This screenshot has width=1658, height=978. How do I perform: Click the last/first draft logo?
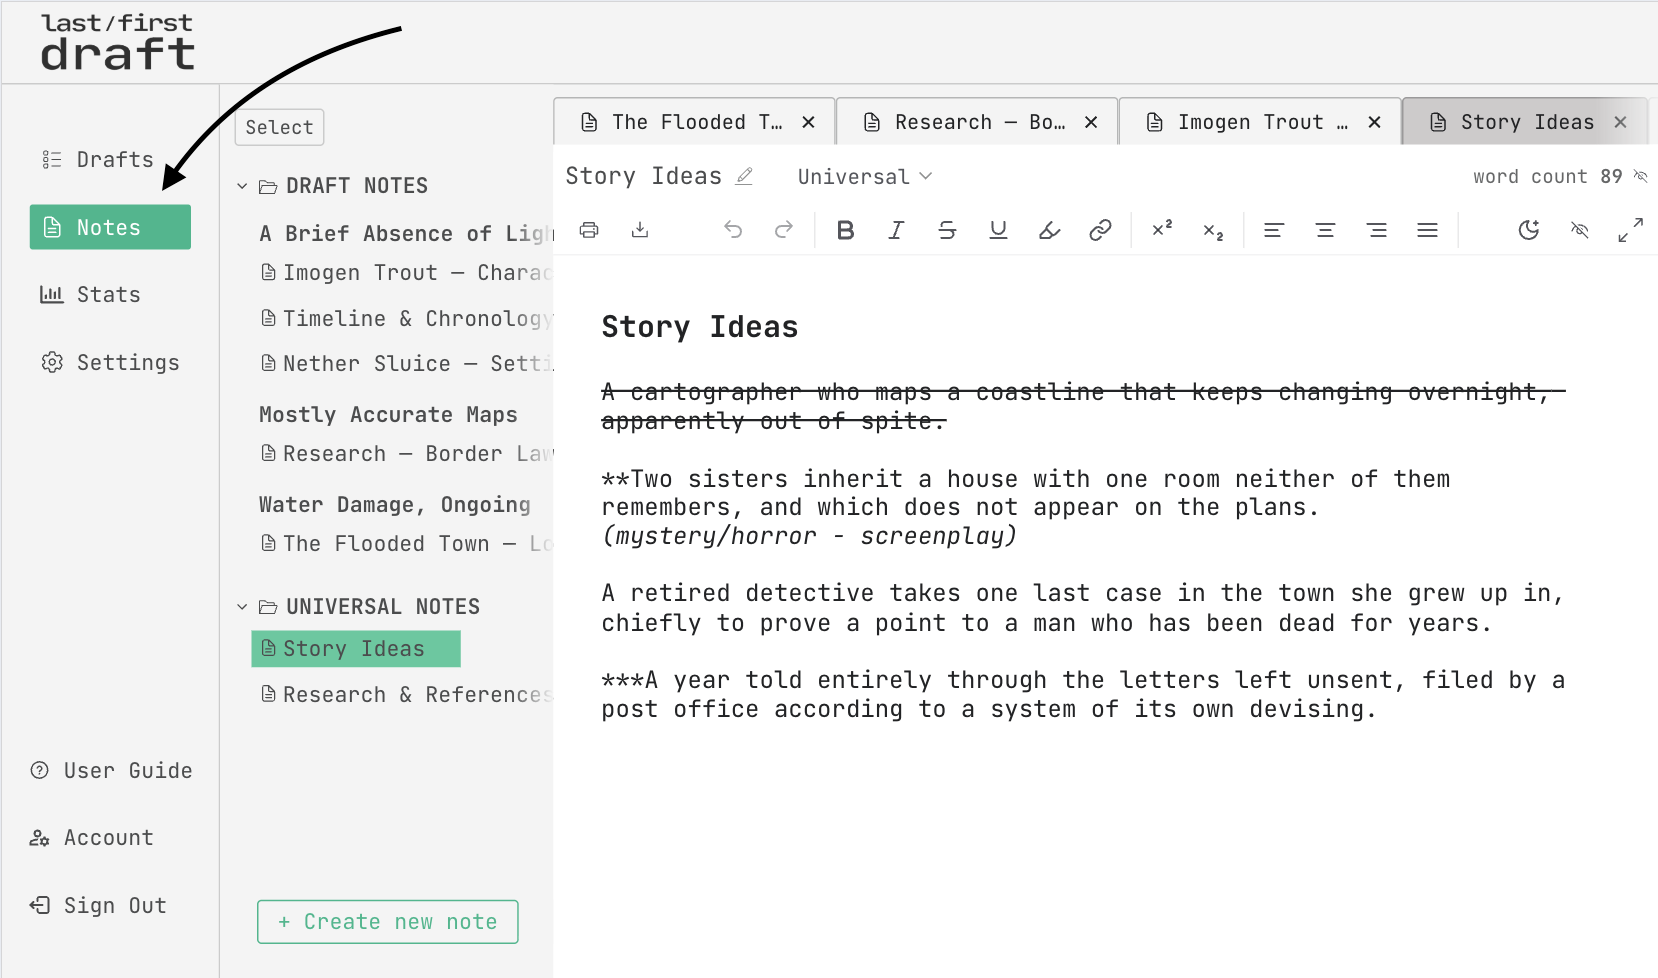coord(117,42)
